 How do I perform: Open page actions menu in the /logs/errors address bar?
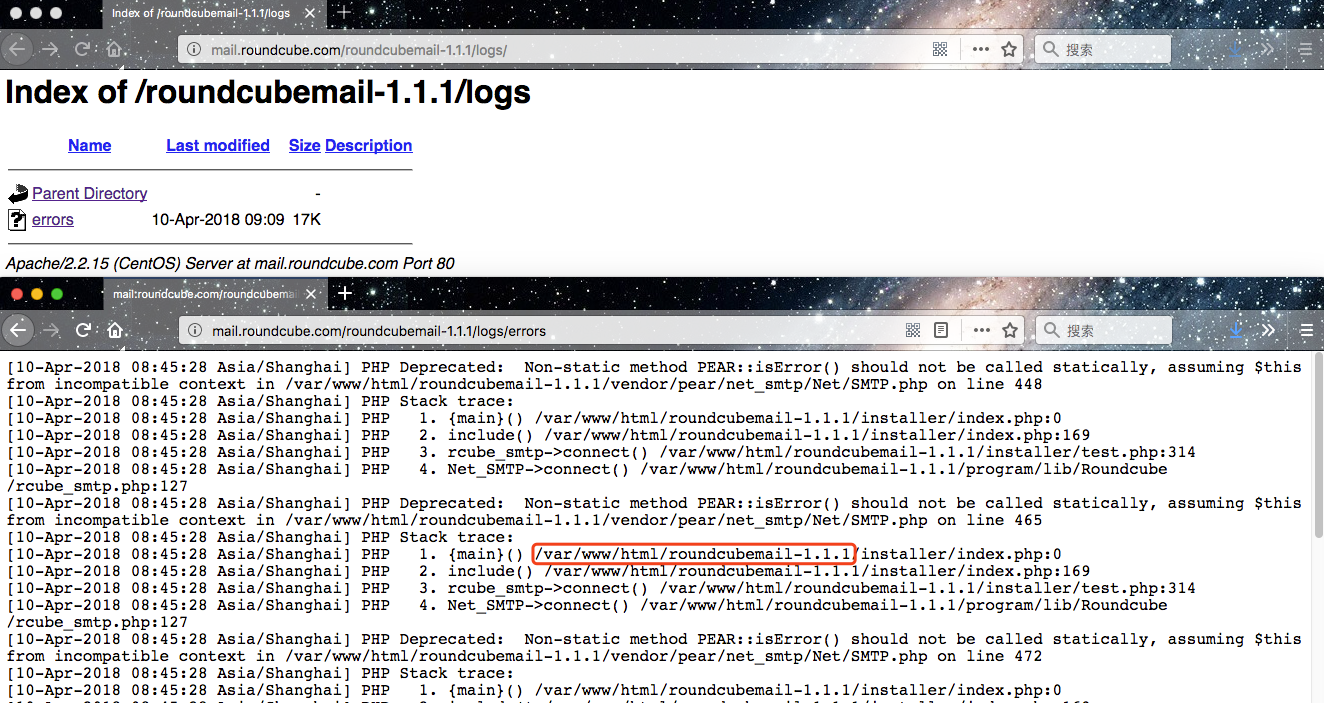click(x=980, y=330)
